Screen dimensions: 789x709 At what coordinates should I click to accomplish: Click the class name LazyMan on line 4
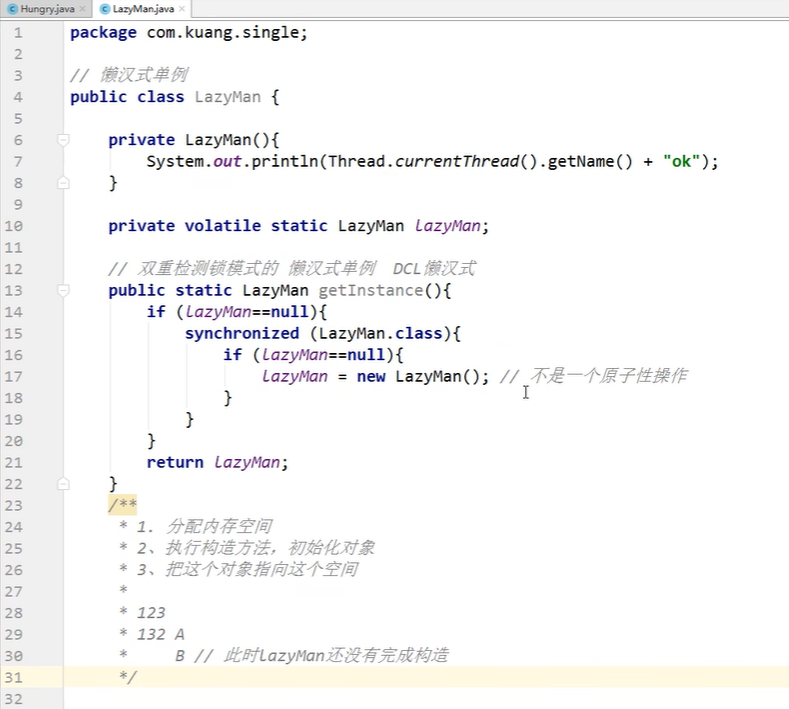click(228, 97)
